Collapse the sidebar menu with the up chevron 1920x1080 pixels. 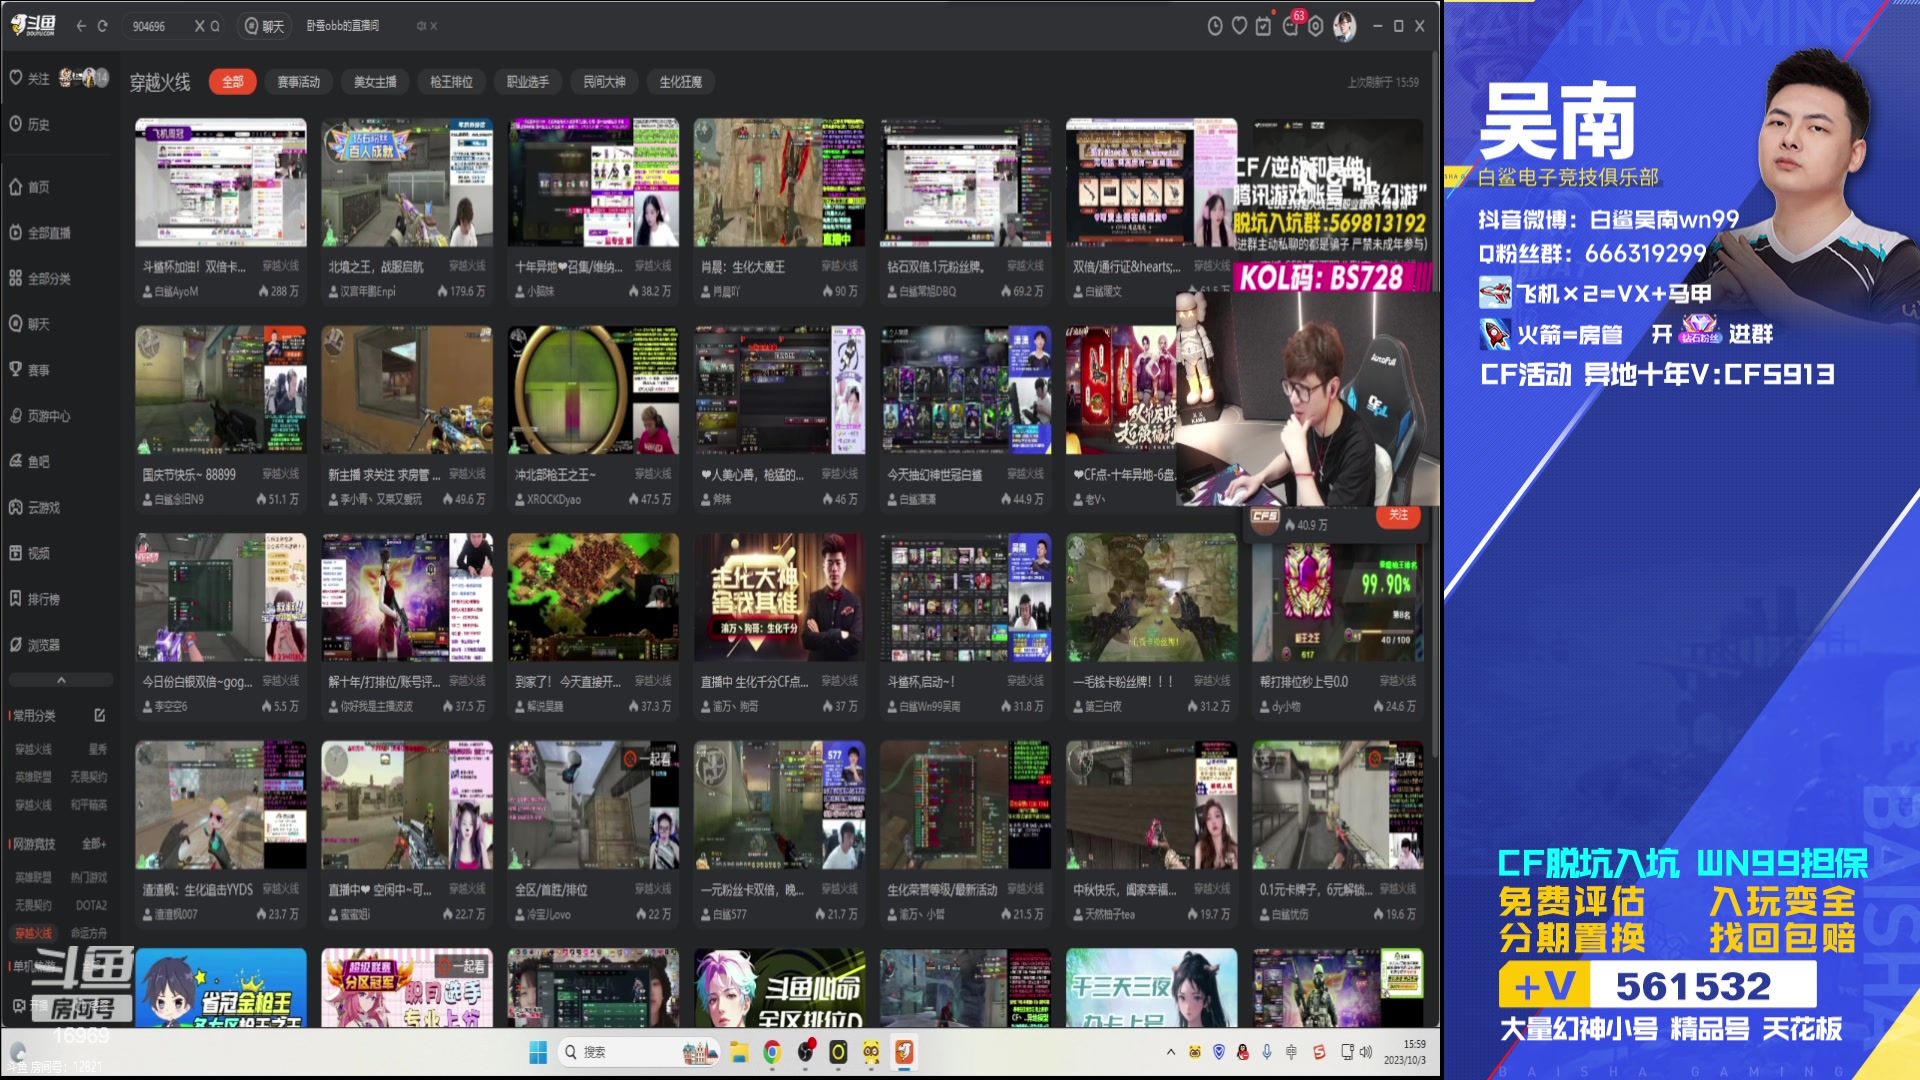click(61, 680)
